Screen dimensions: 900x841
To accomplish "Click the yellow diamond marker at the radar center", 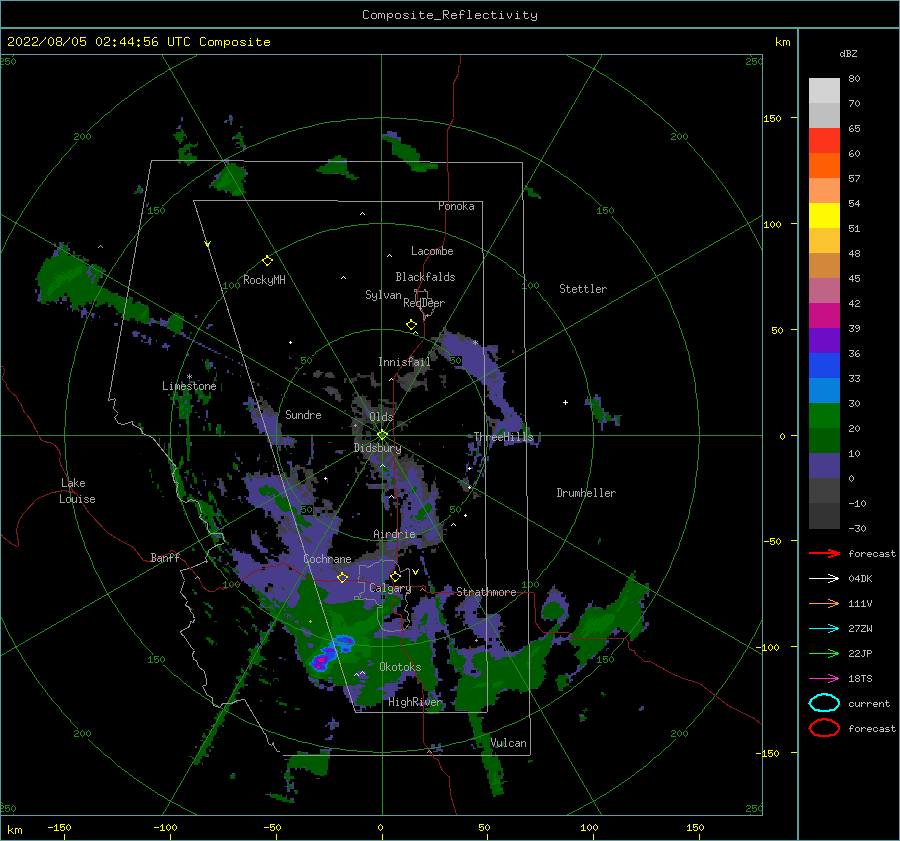I will pyautogui.click(x=382, y=435).
